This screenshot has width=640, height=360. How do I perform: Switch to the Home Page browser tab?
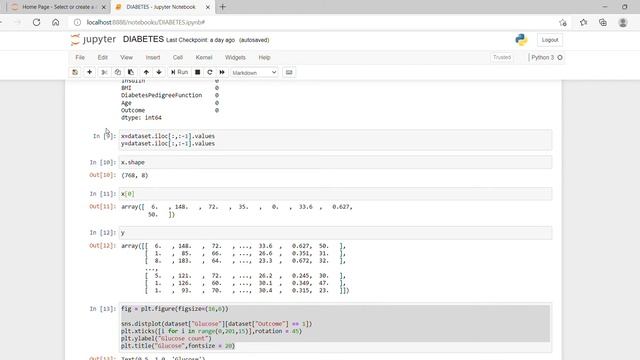click(58, 7)
